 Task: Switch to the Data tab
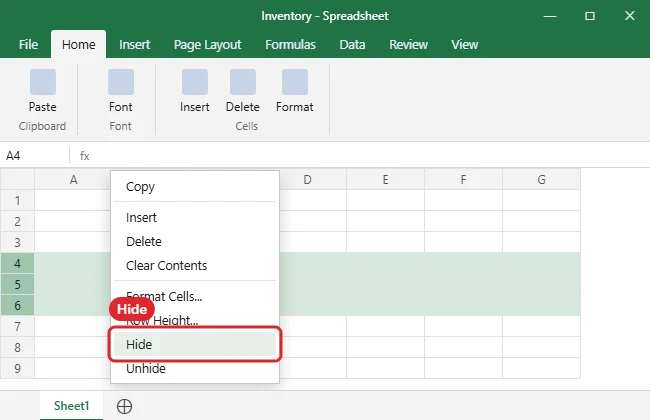point(352,44)
